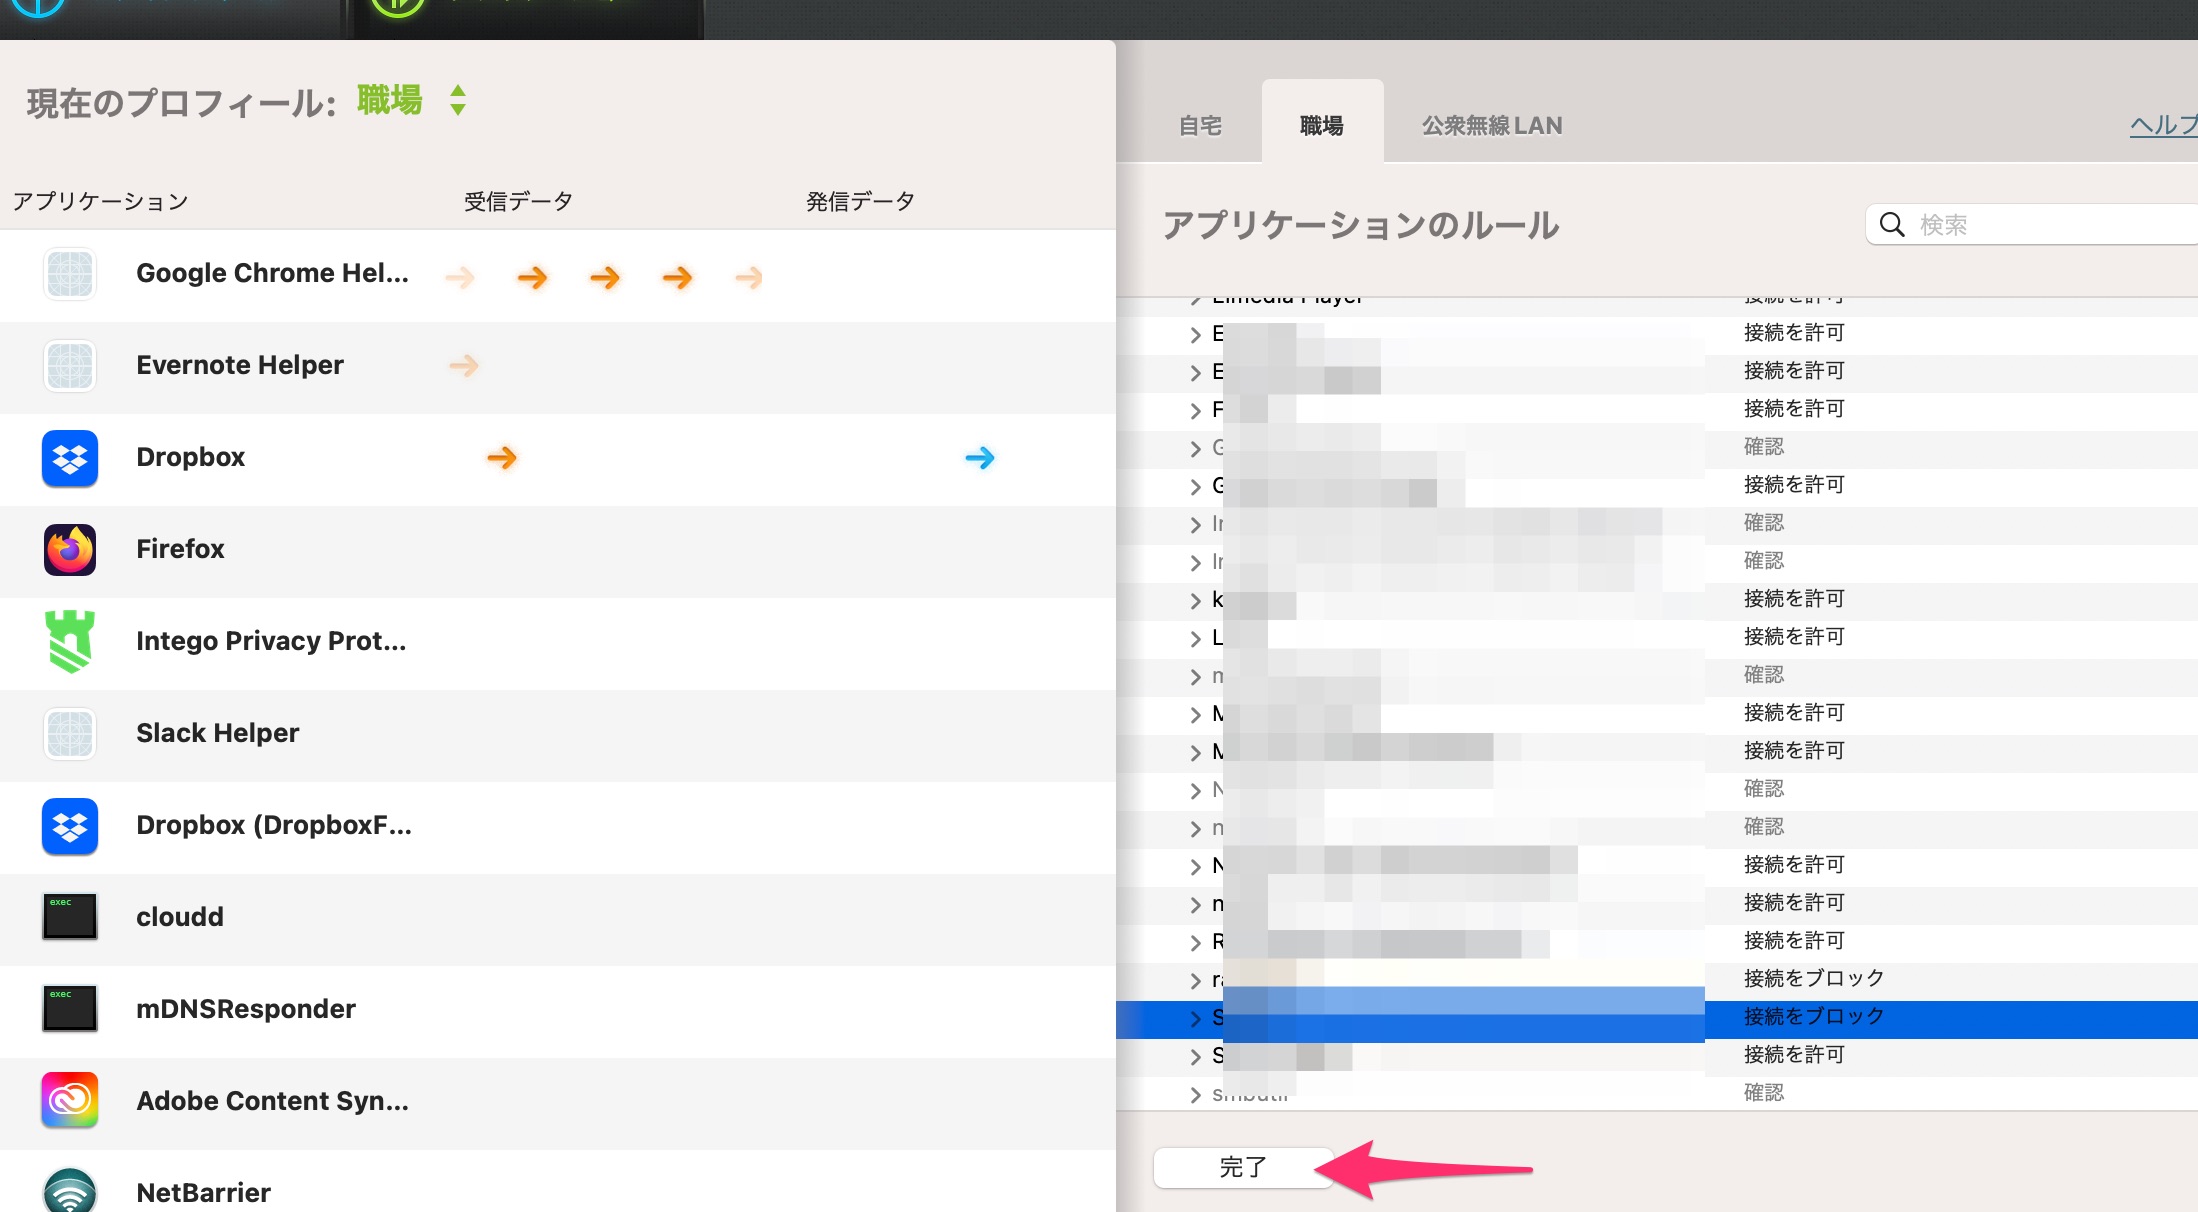
Task: Click the アプリケーション column header
Action: pyautogui.click(x=100, y=201)
